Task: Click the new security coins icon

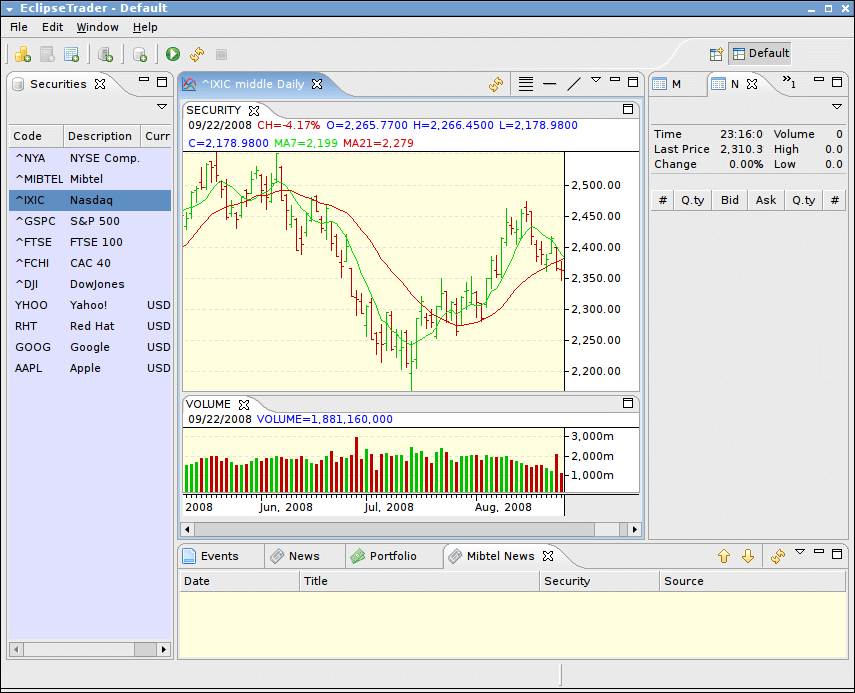Action: pos(22,54)
